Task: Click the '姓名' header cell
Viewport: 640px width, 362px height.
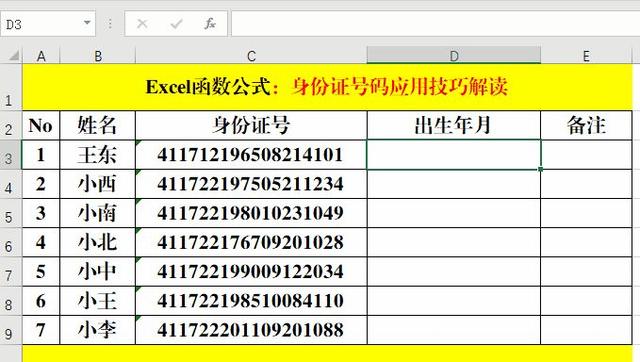Action: click(98, 125)
